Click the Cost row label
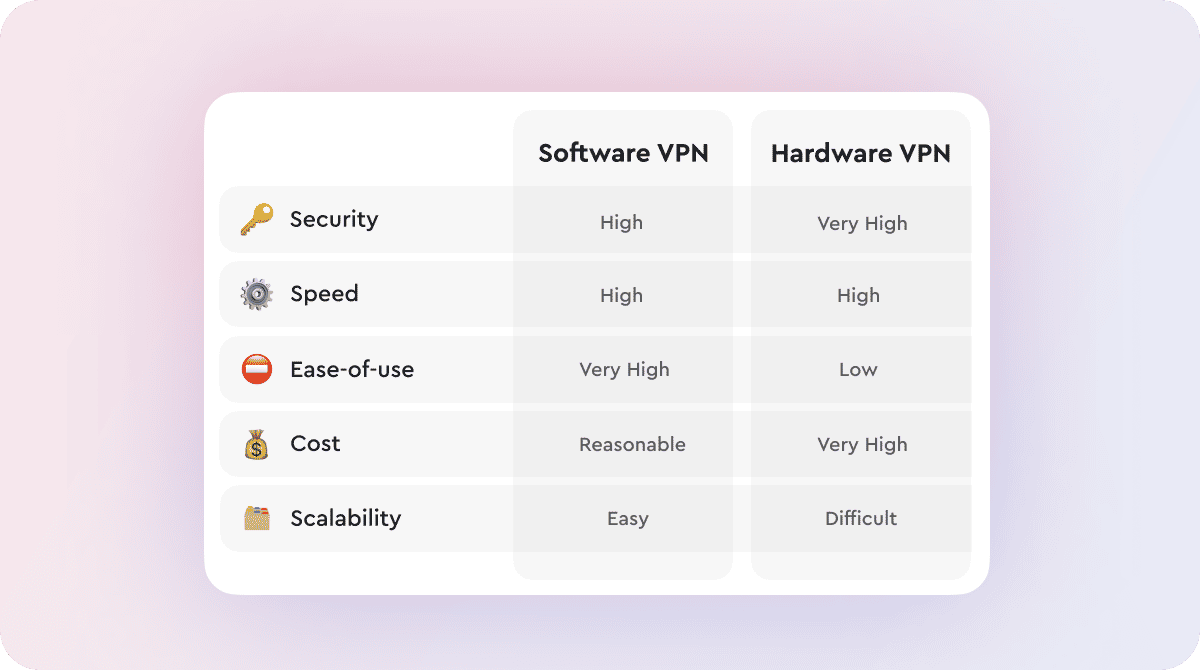 tap(315, 444)
